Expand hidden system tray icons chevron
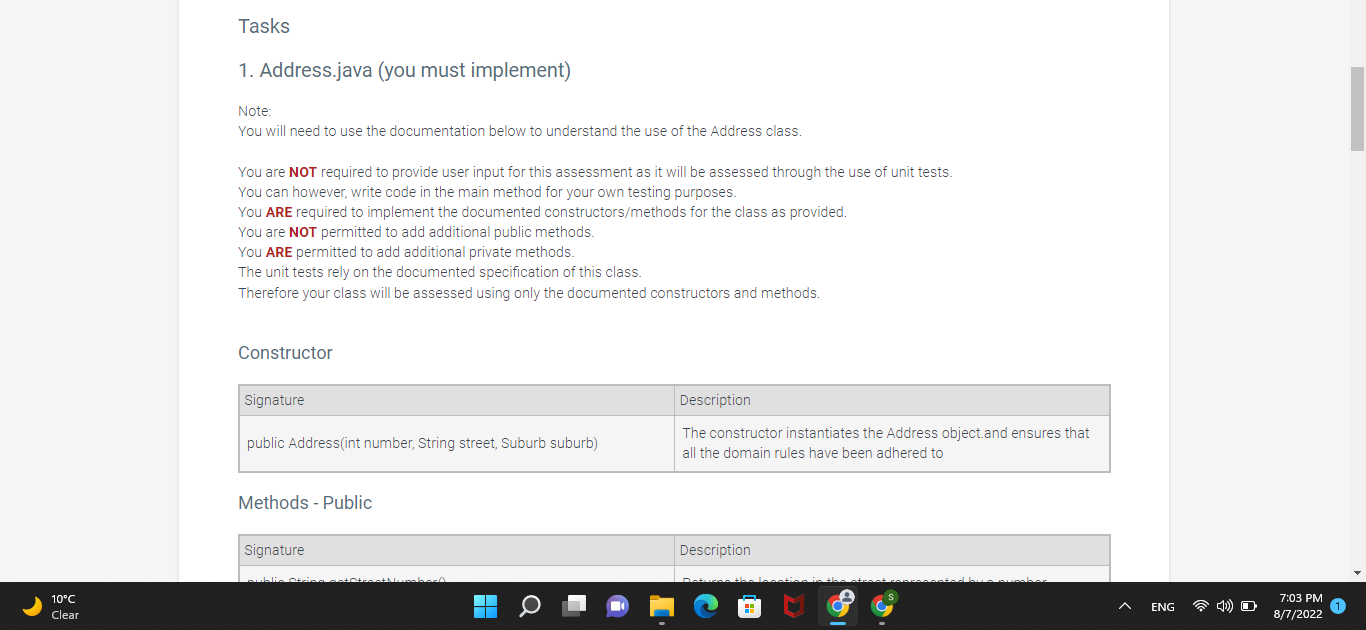This screenshot has width=1366, height=630. point(1124,607)
